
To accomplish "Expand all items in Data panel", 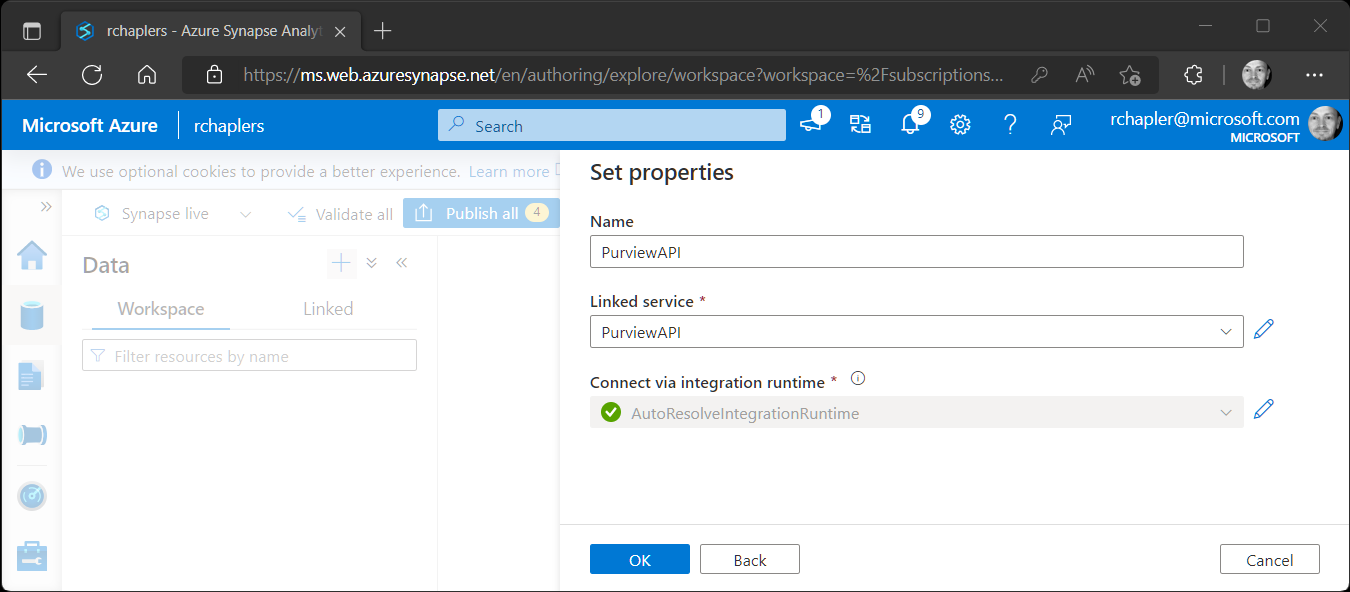I will pos(372,263).
